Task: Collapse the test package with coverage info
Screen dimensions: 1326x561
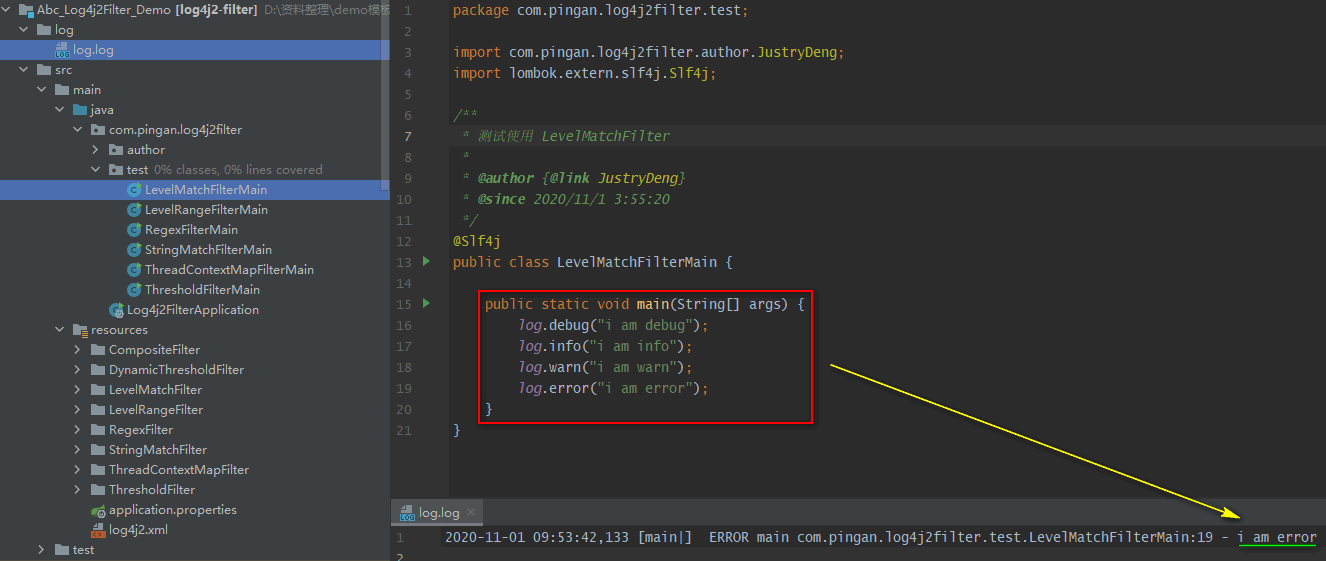Action: coord(96,170)
